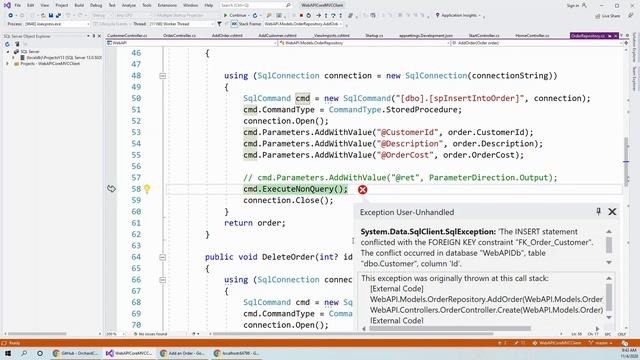The image size is (640, 360).
Task: Expand the Projects - WebAPICoreMVCClient node
Action: pyautogui.click(x=7, y=64)
